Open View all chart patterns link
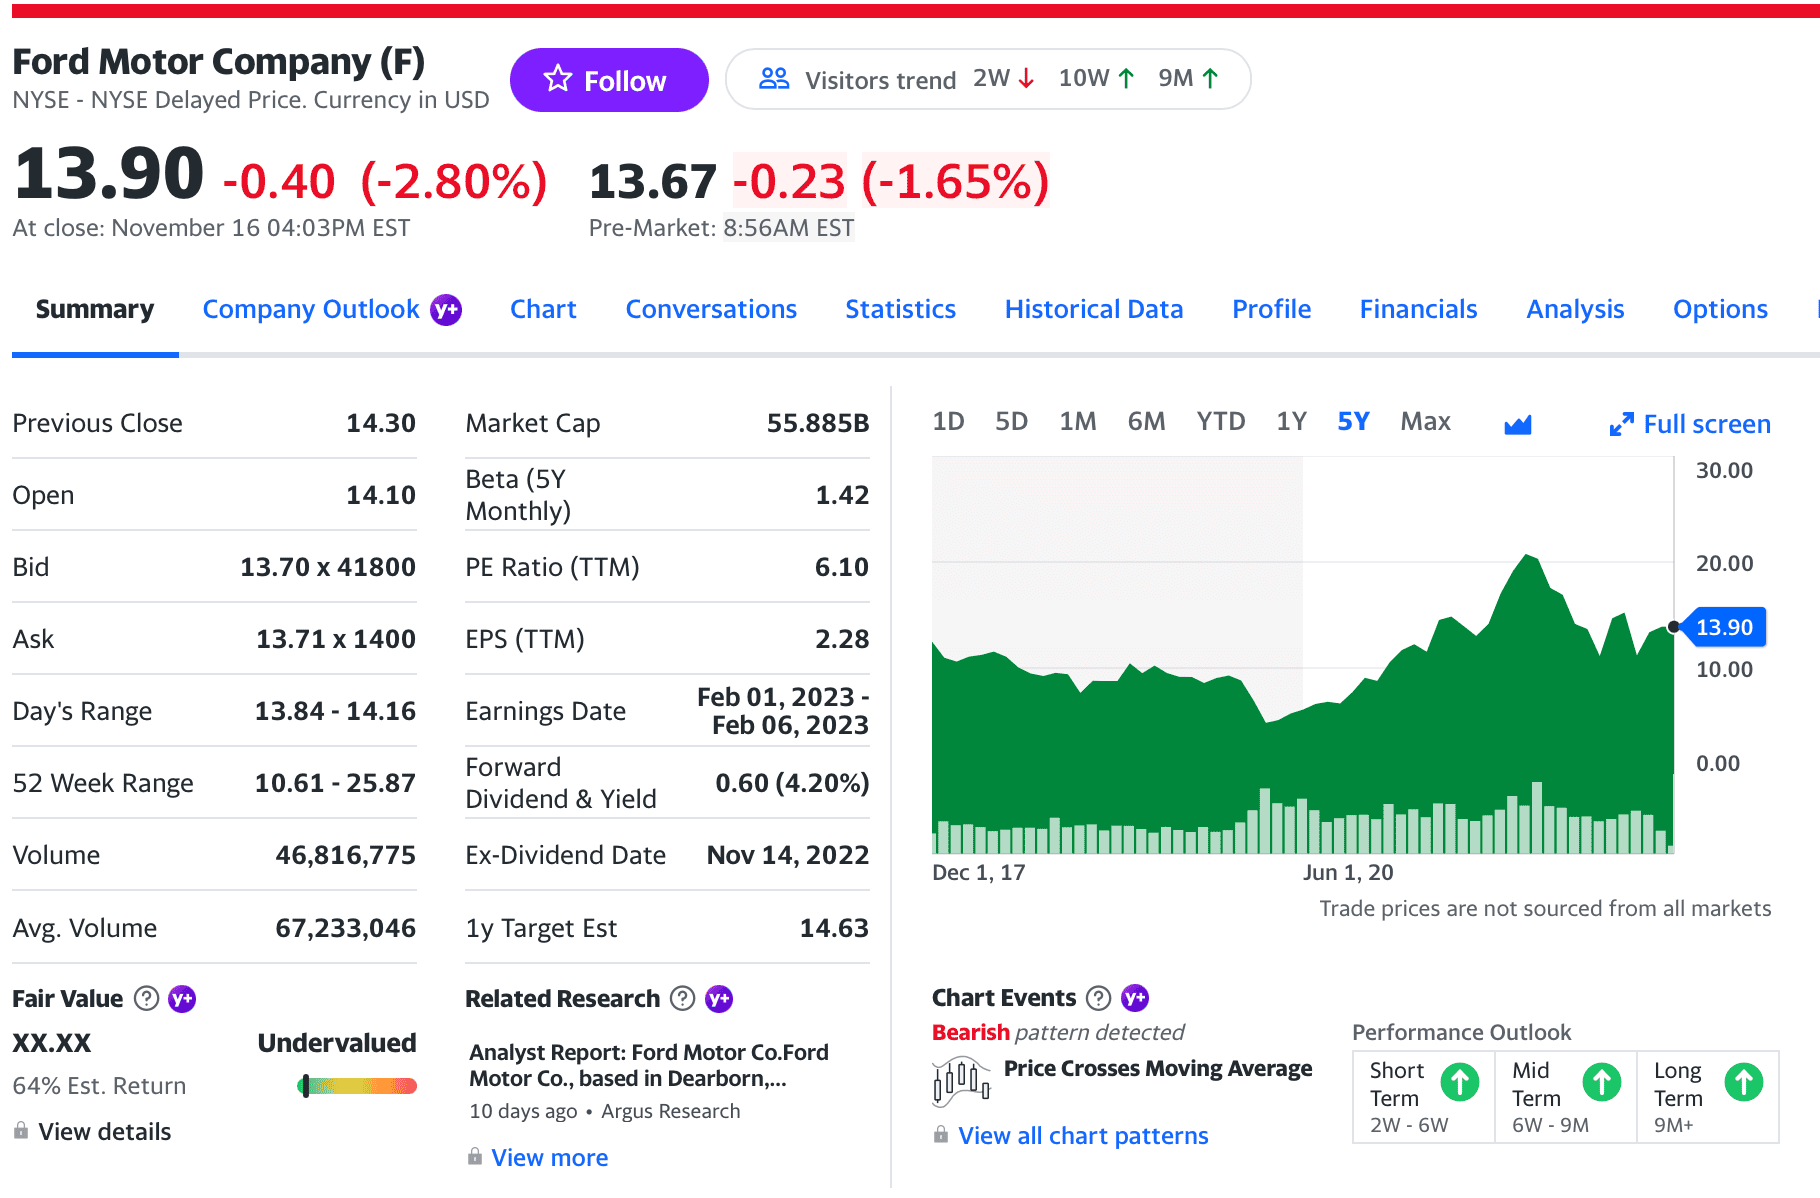This screenshot has width=1820, height=1198. click(x=1083, y=1136)
